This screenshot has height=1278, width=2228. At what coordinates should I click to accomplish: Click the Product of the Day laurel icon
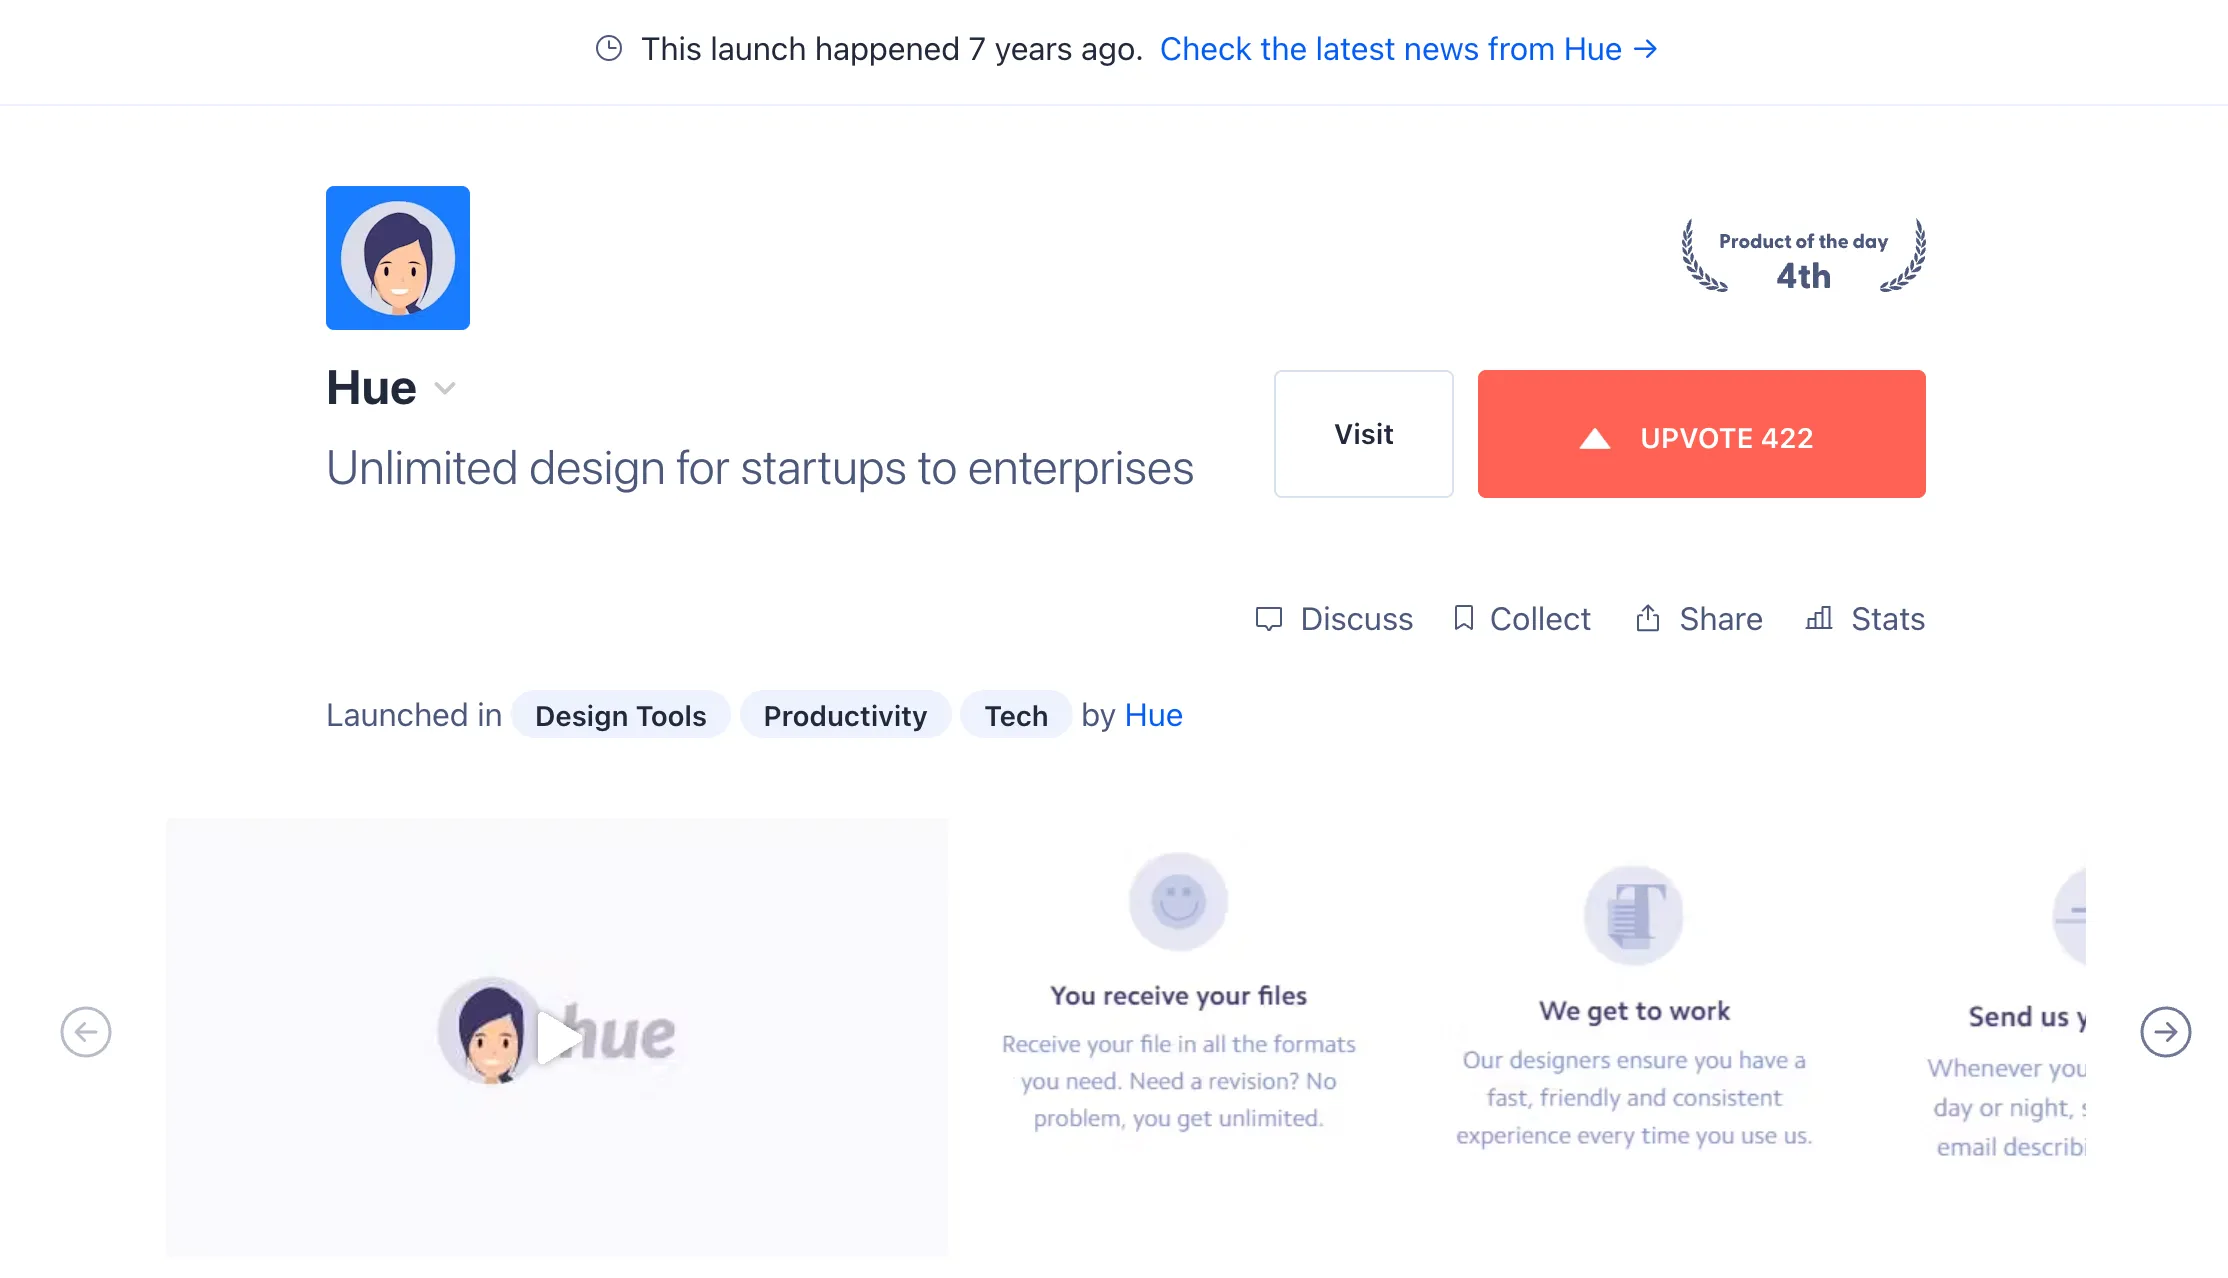(1803, 260)
